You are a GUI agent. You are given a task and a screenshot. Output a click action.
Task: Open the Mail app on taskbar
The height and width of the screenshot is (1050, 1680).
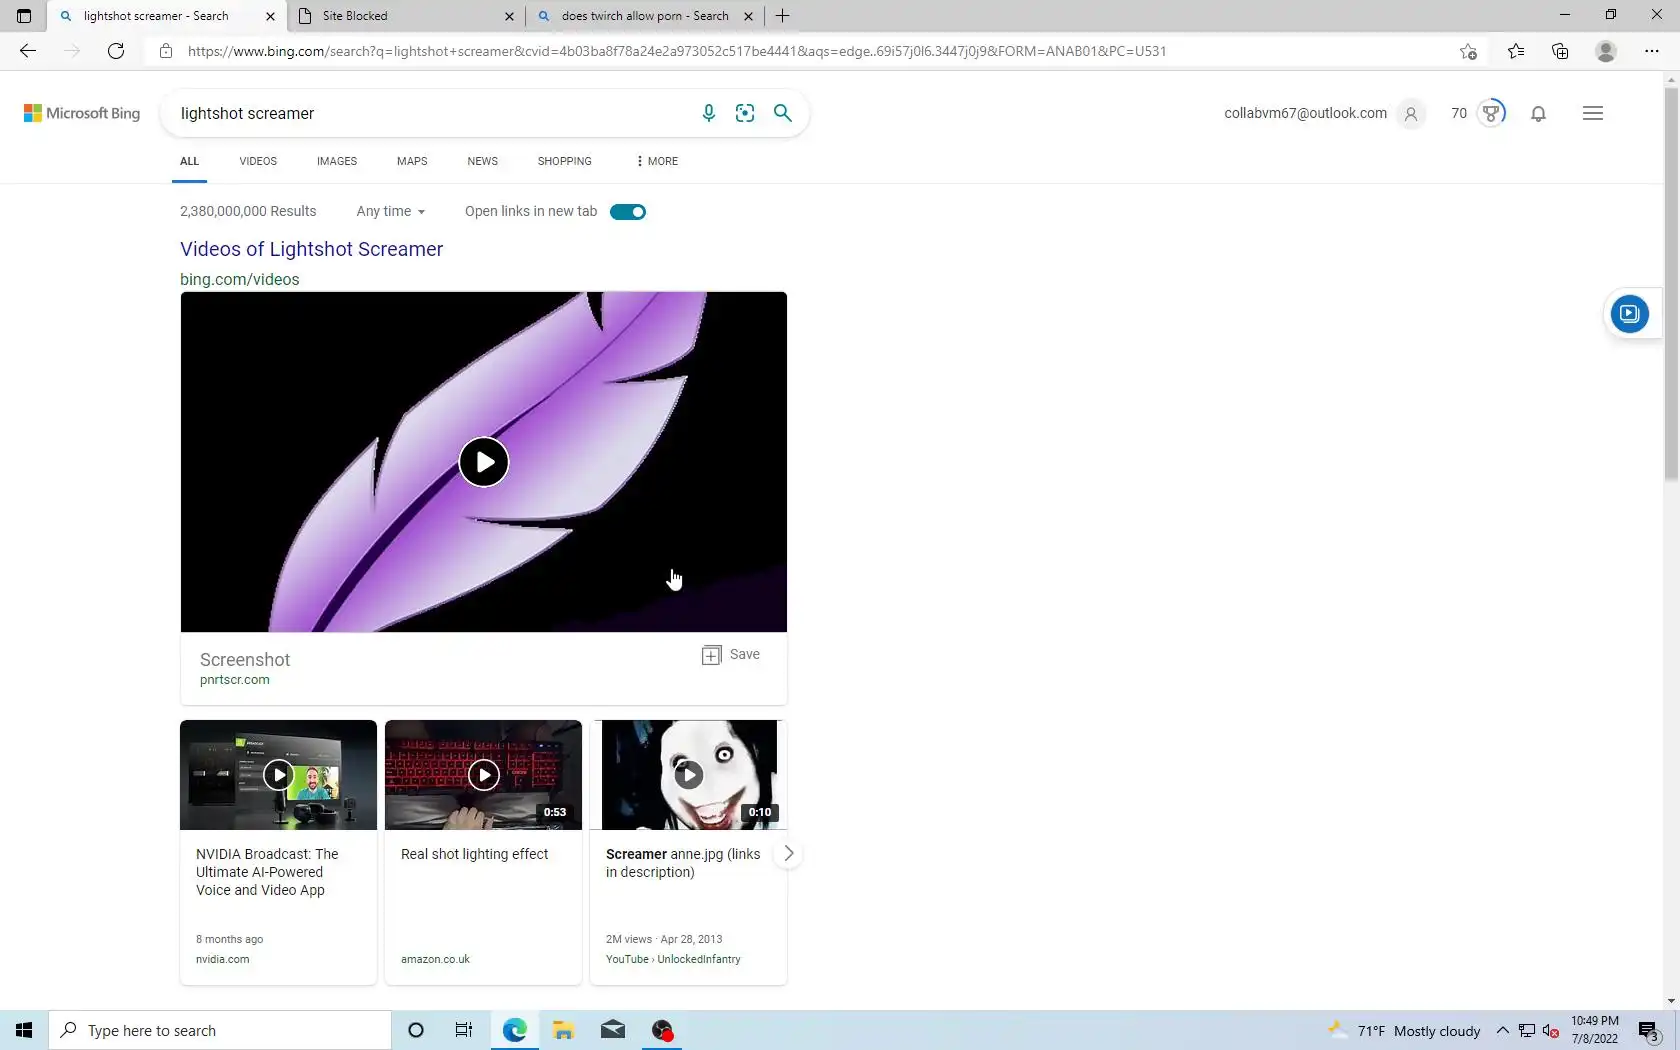coord(613,1030)
